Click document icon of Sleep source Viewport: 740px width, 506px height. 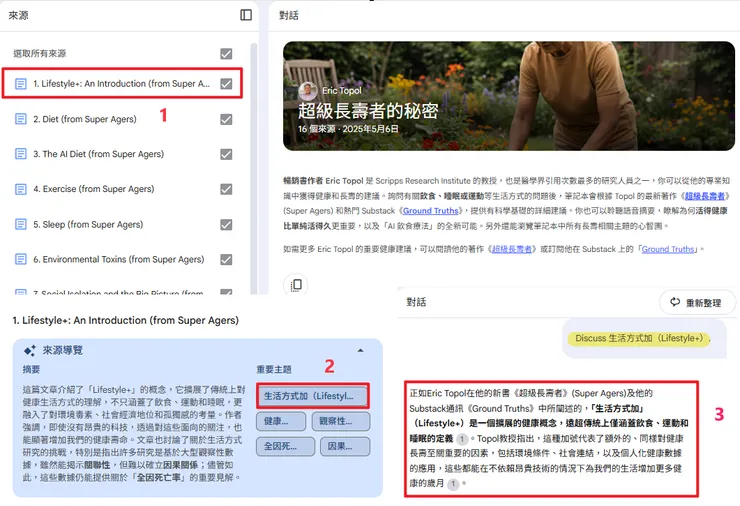(x=21, y=224)
